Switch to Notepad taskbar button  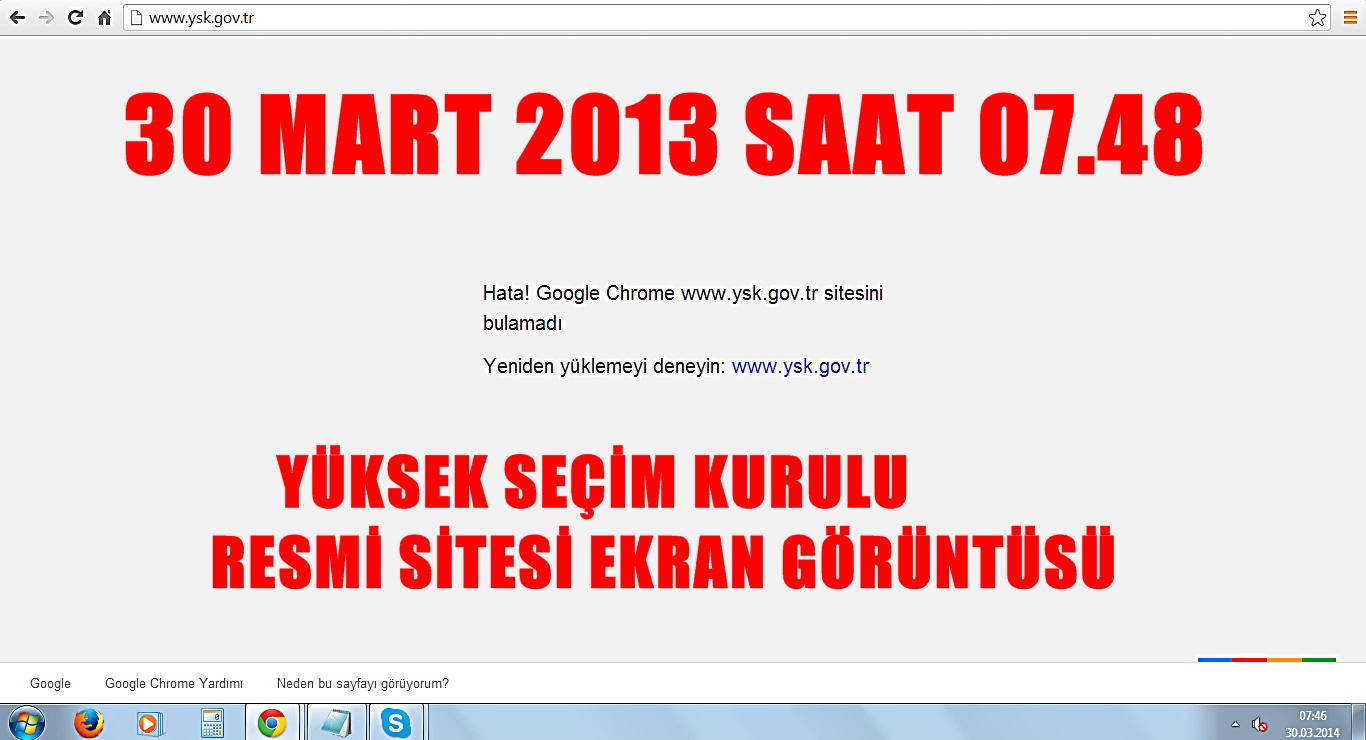coord(334,722)
